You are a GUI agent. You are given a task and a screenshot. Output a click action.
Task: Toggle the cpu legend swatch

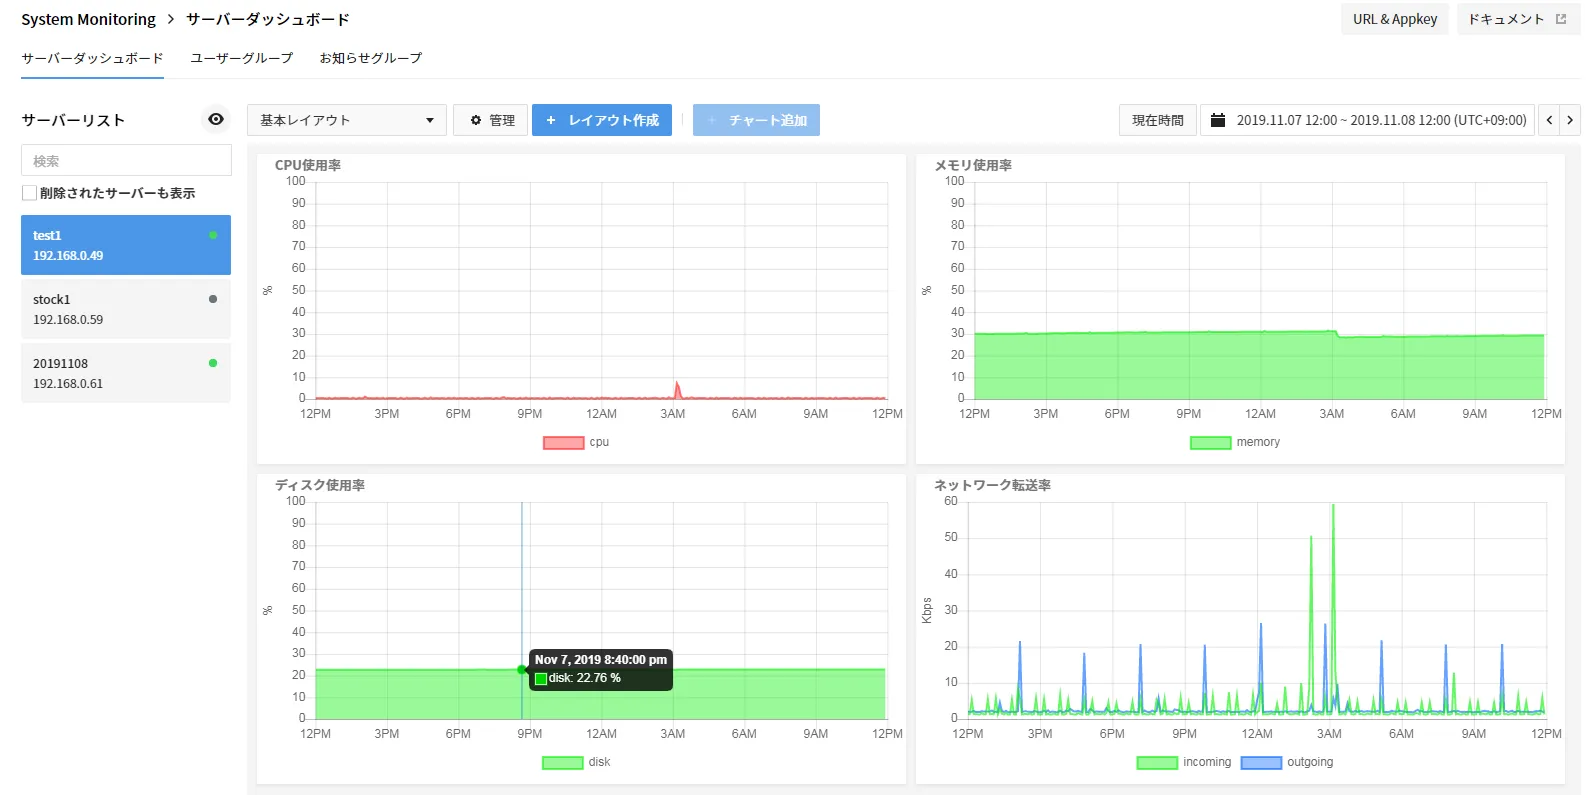(563, 442)
